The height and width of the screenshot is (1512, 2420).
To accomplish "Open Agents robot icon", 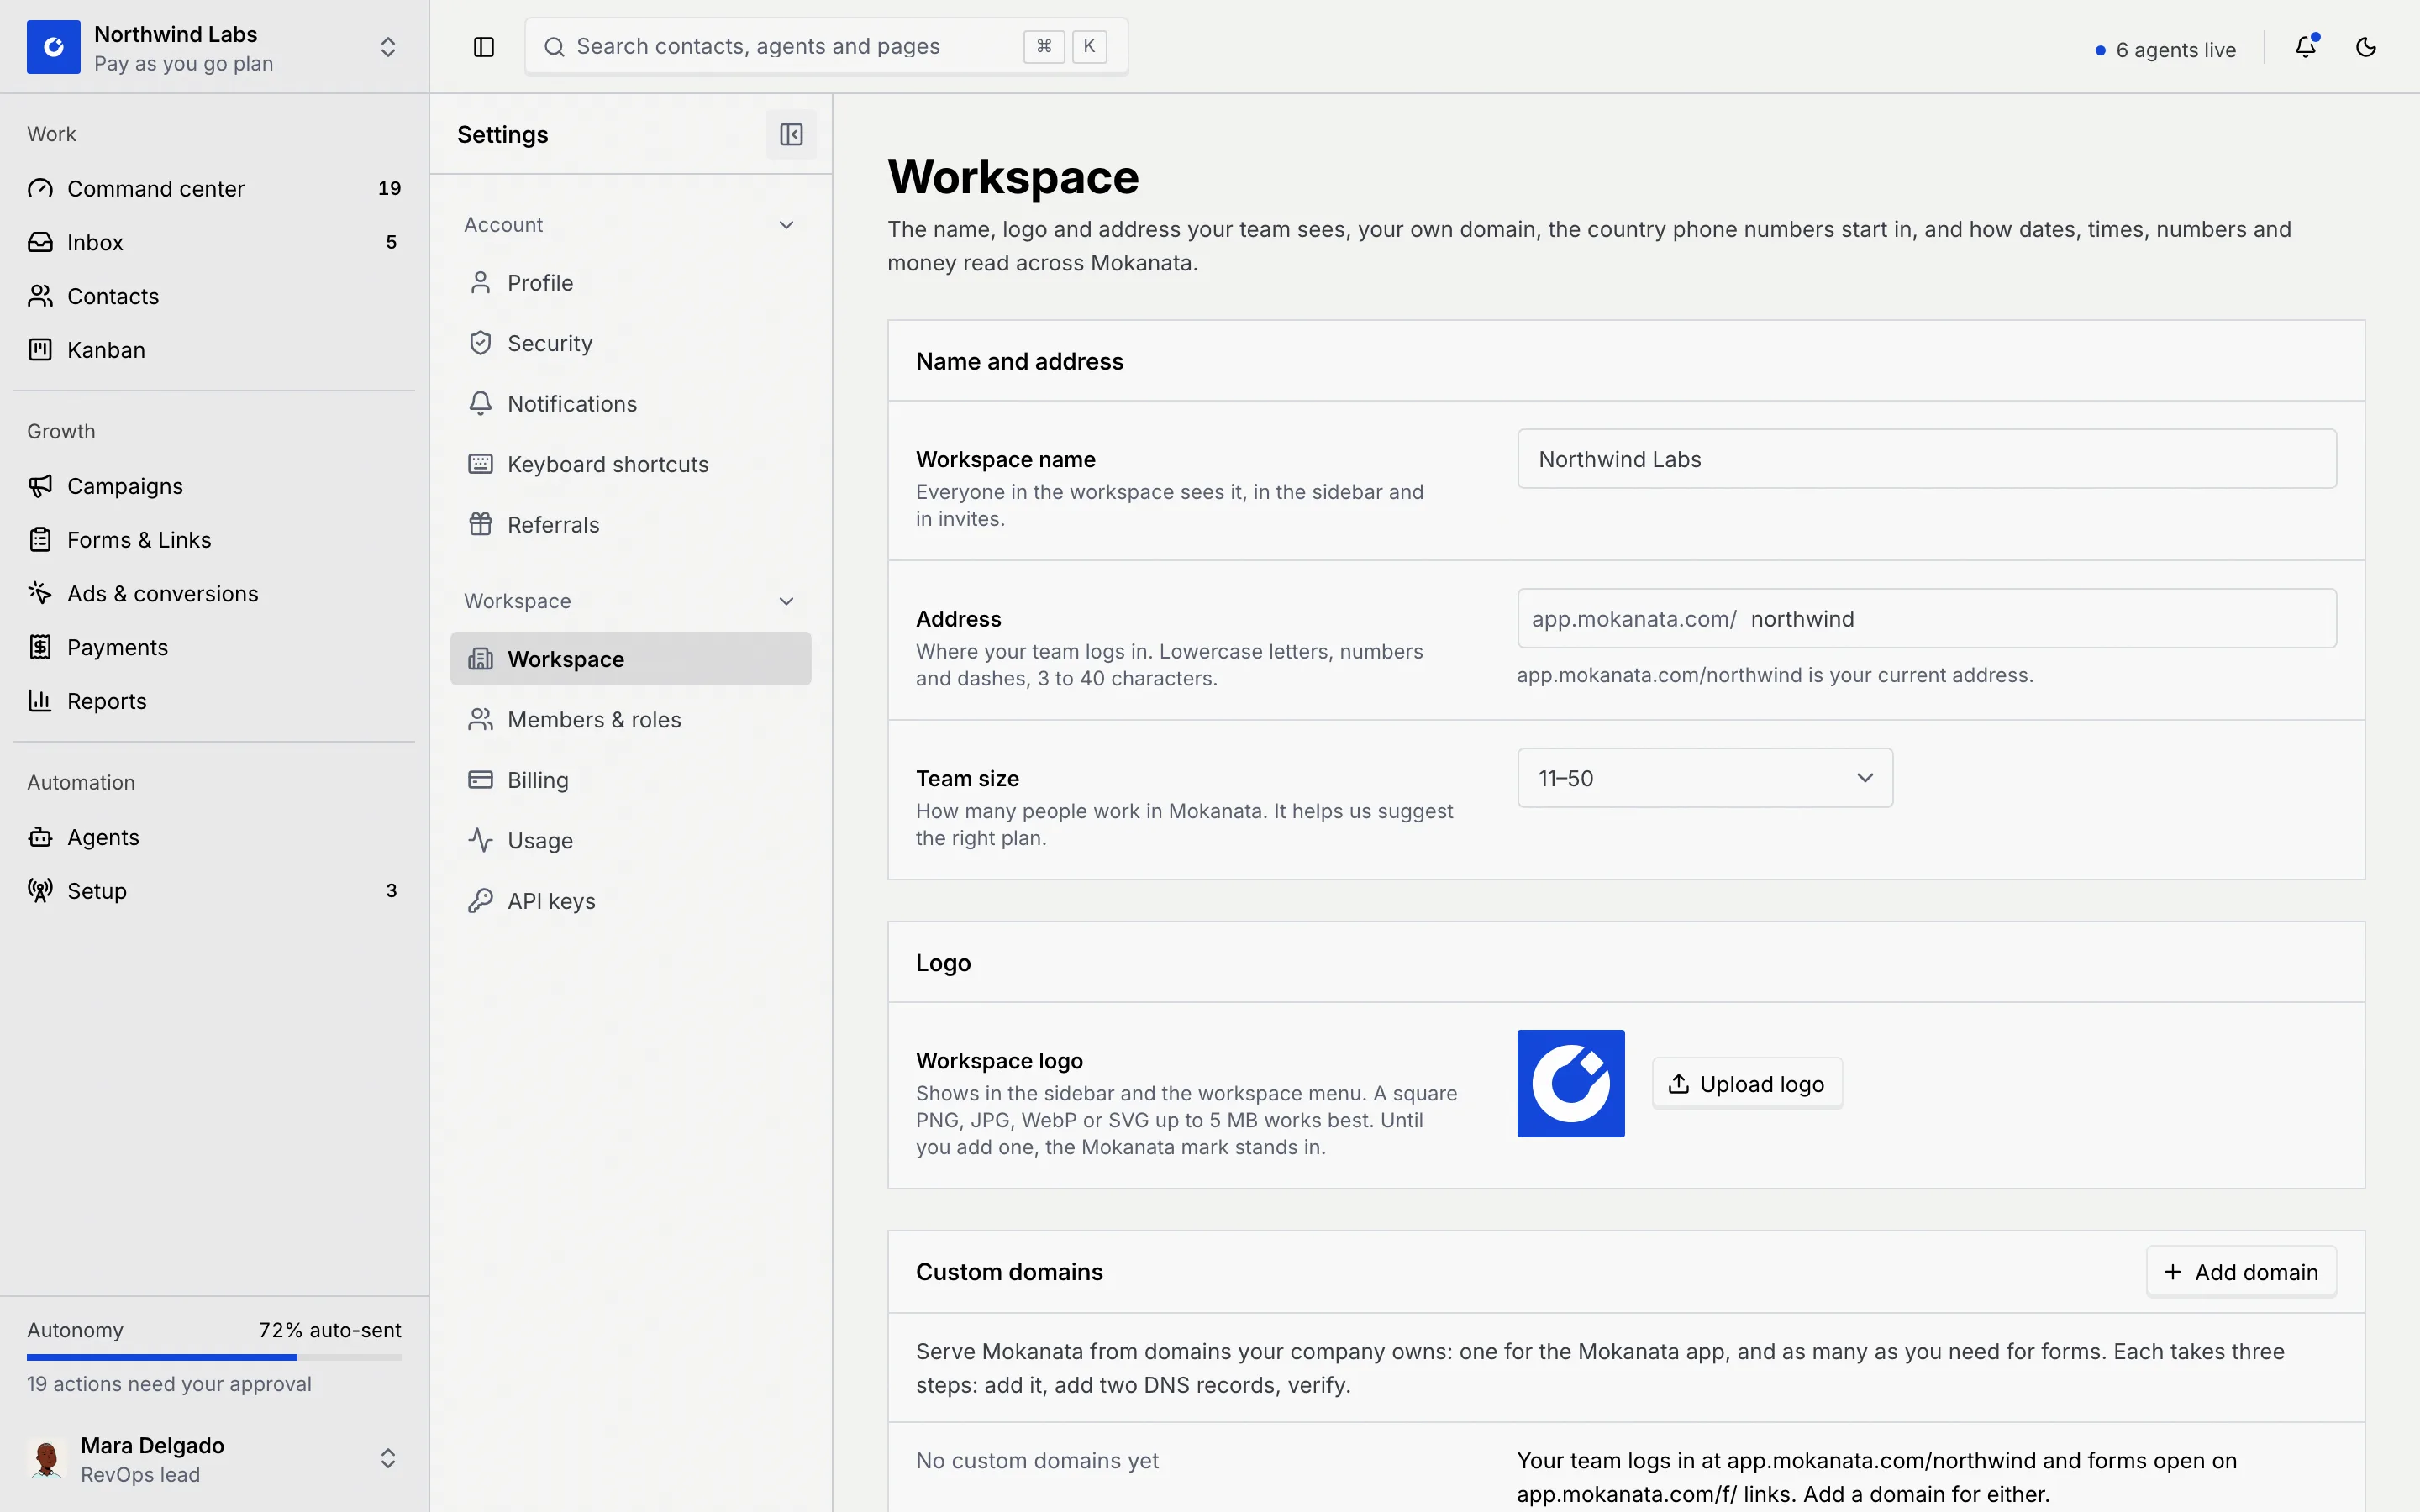I will [x=40, y=837].
